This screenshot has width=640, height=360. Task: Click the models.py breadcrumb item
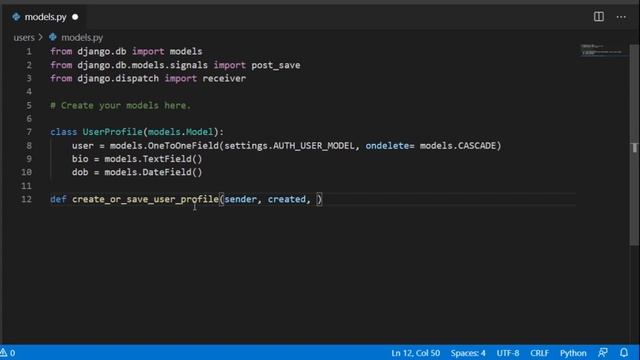pyautogui.click(x=82, y=38)
